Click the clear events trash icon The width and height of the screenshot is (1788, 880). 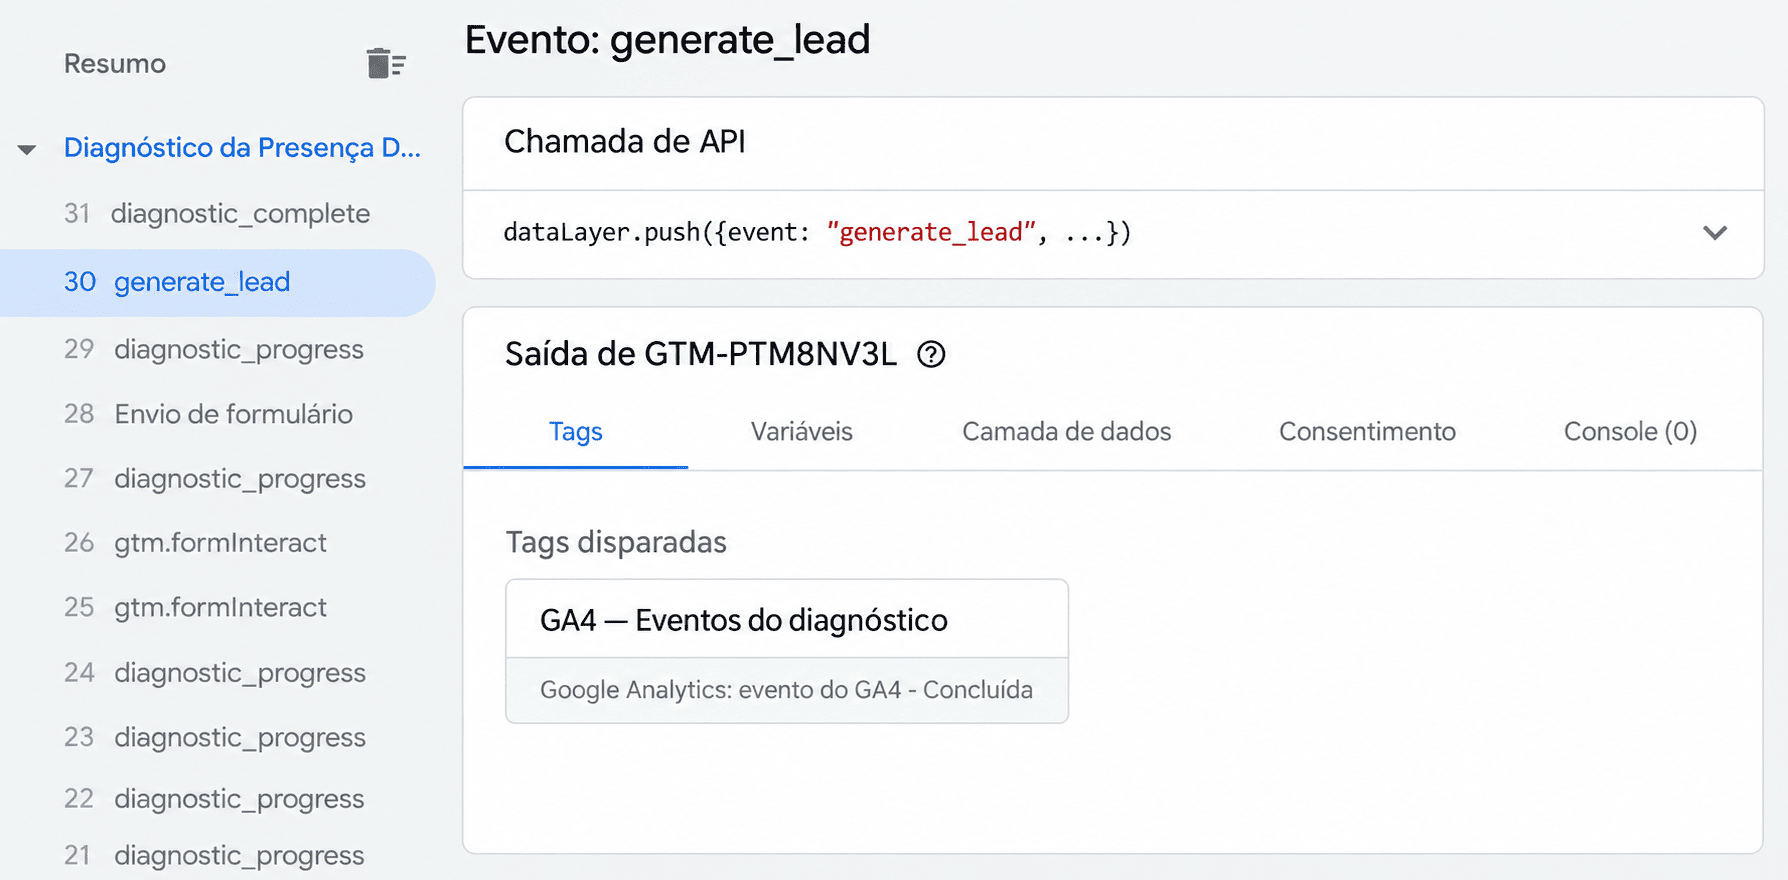tap(386, 63)
